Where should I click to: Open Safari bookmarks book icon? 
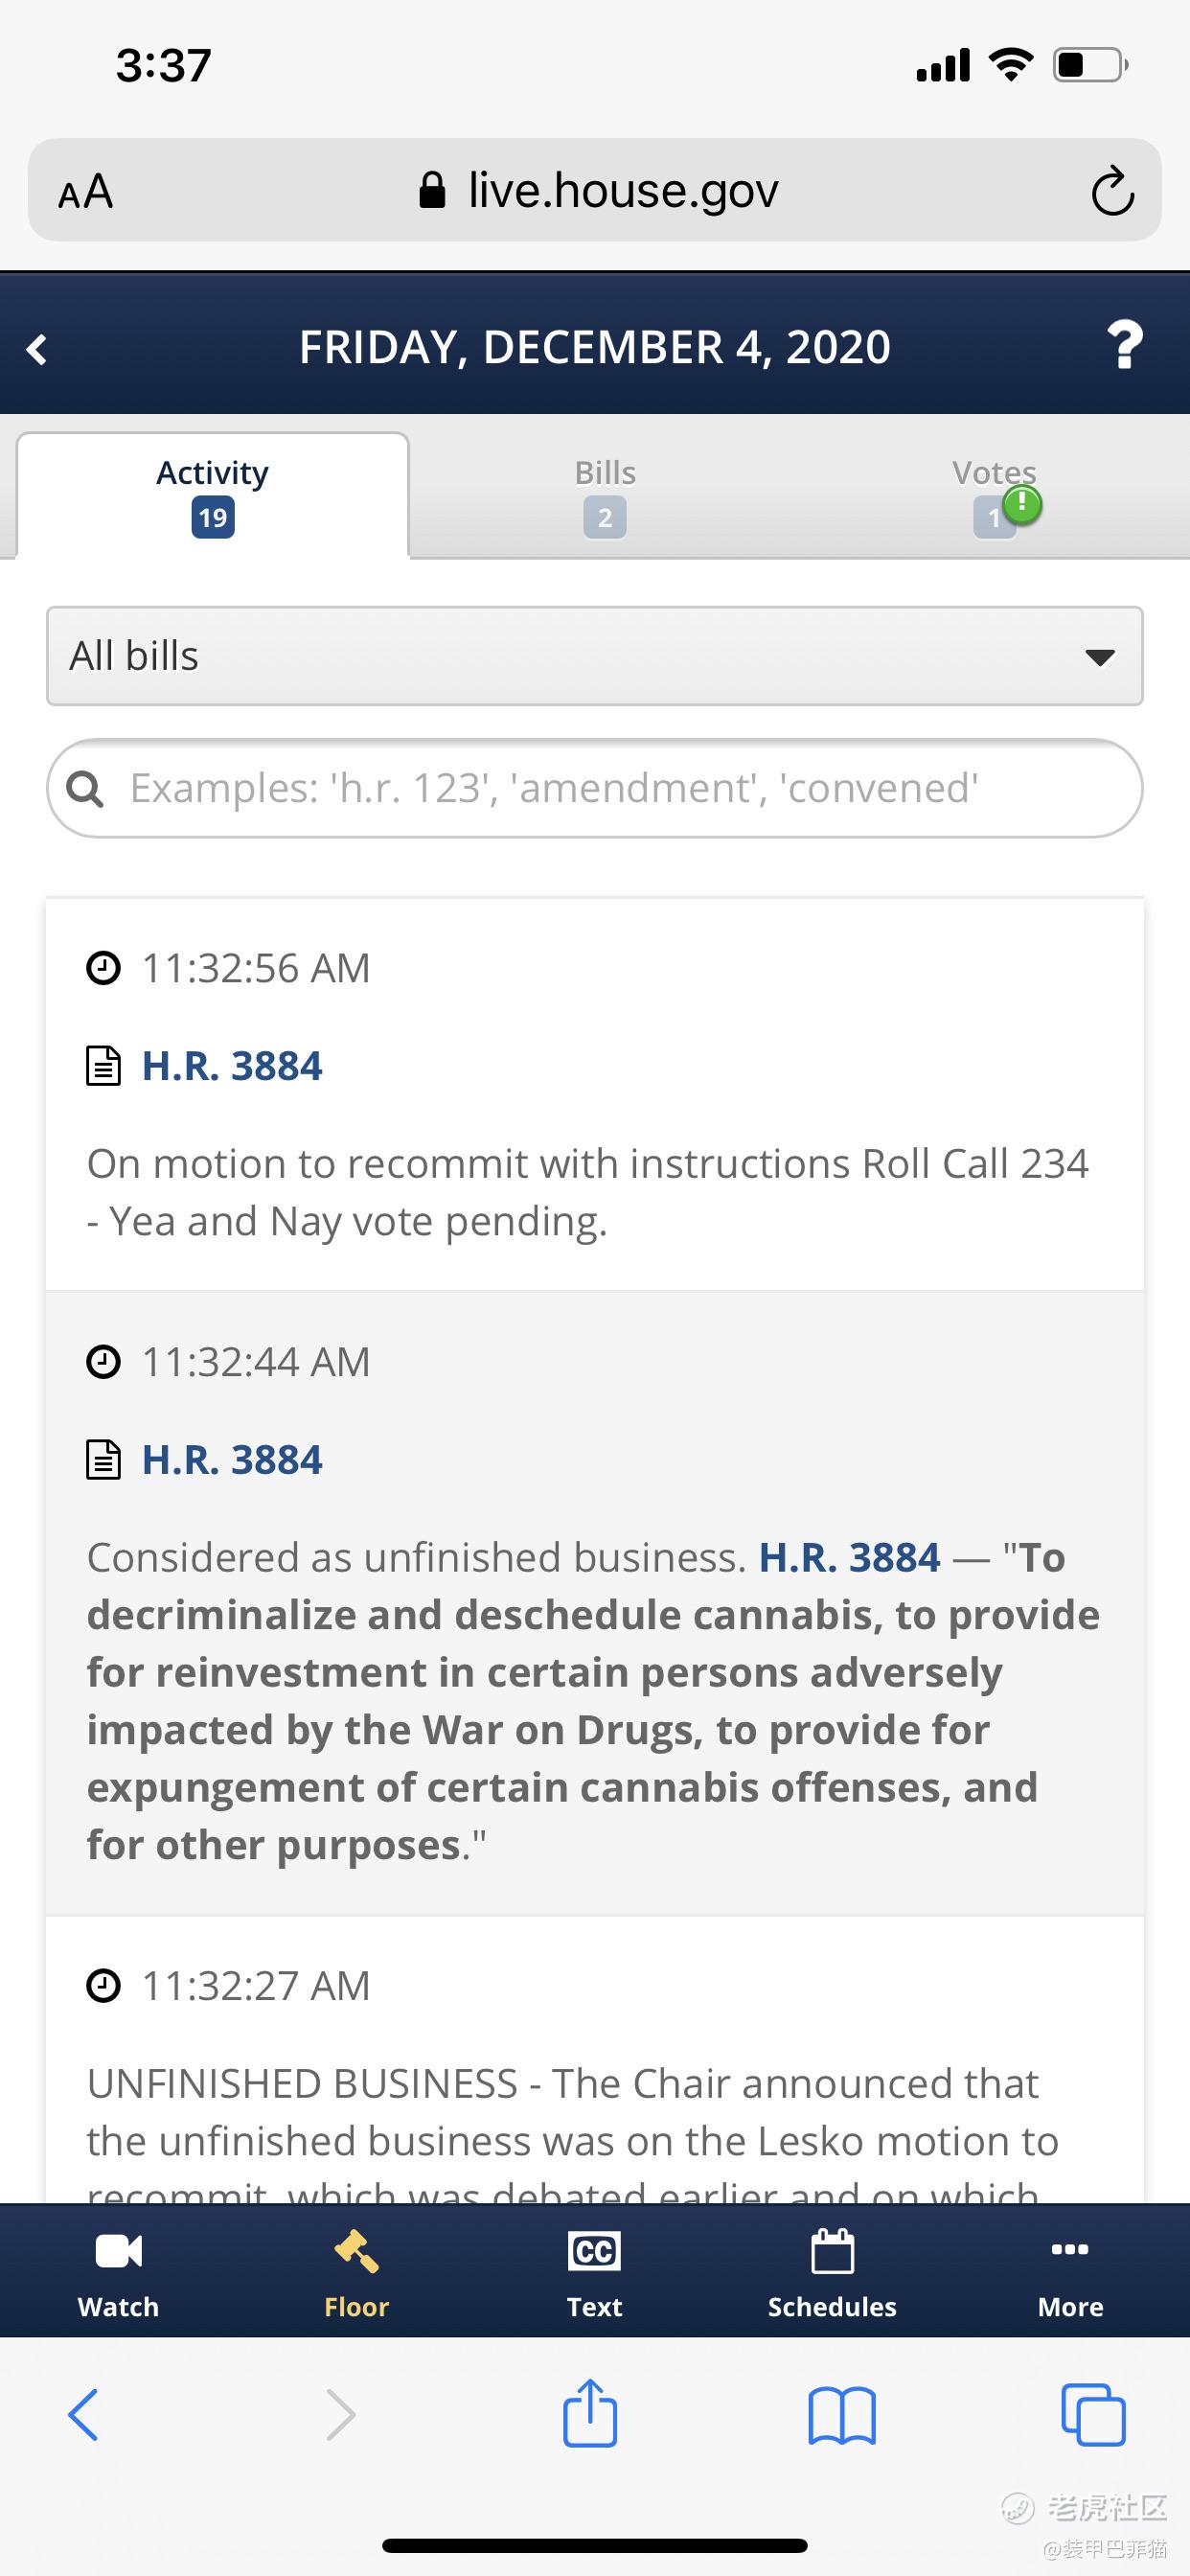(842, 2415)
